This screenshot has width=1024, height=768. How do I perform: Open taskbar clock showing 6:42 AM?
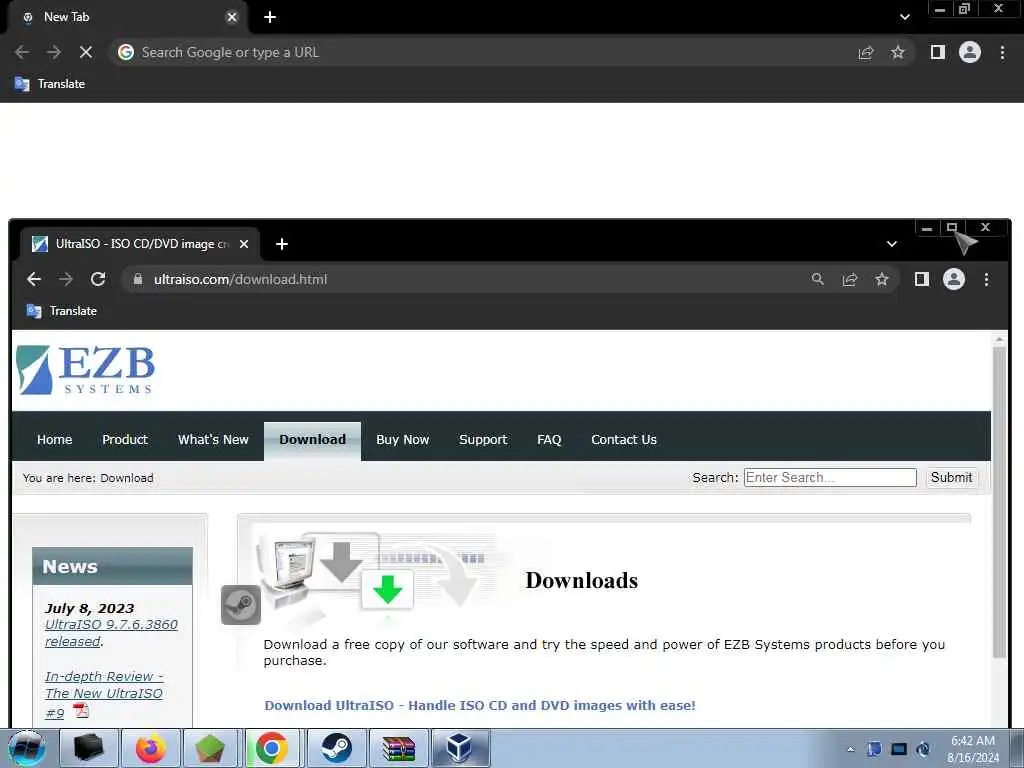pyautogui.click(x=973, y=749)
